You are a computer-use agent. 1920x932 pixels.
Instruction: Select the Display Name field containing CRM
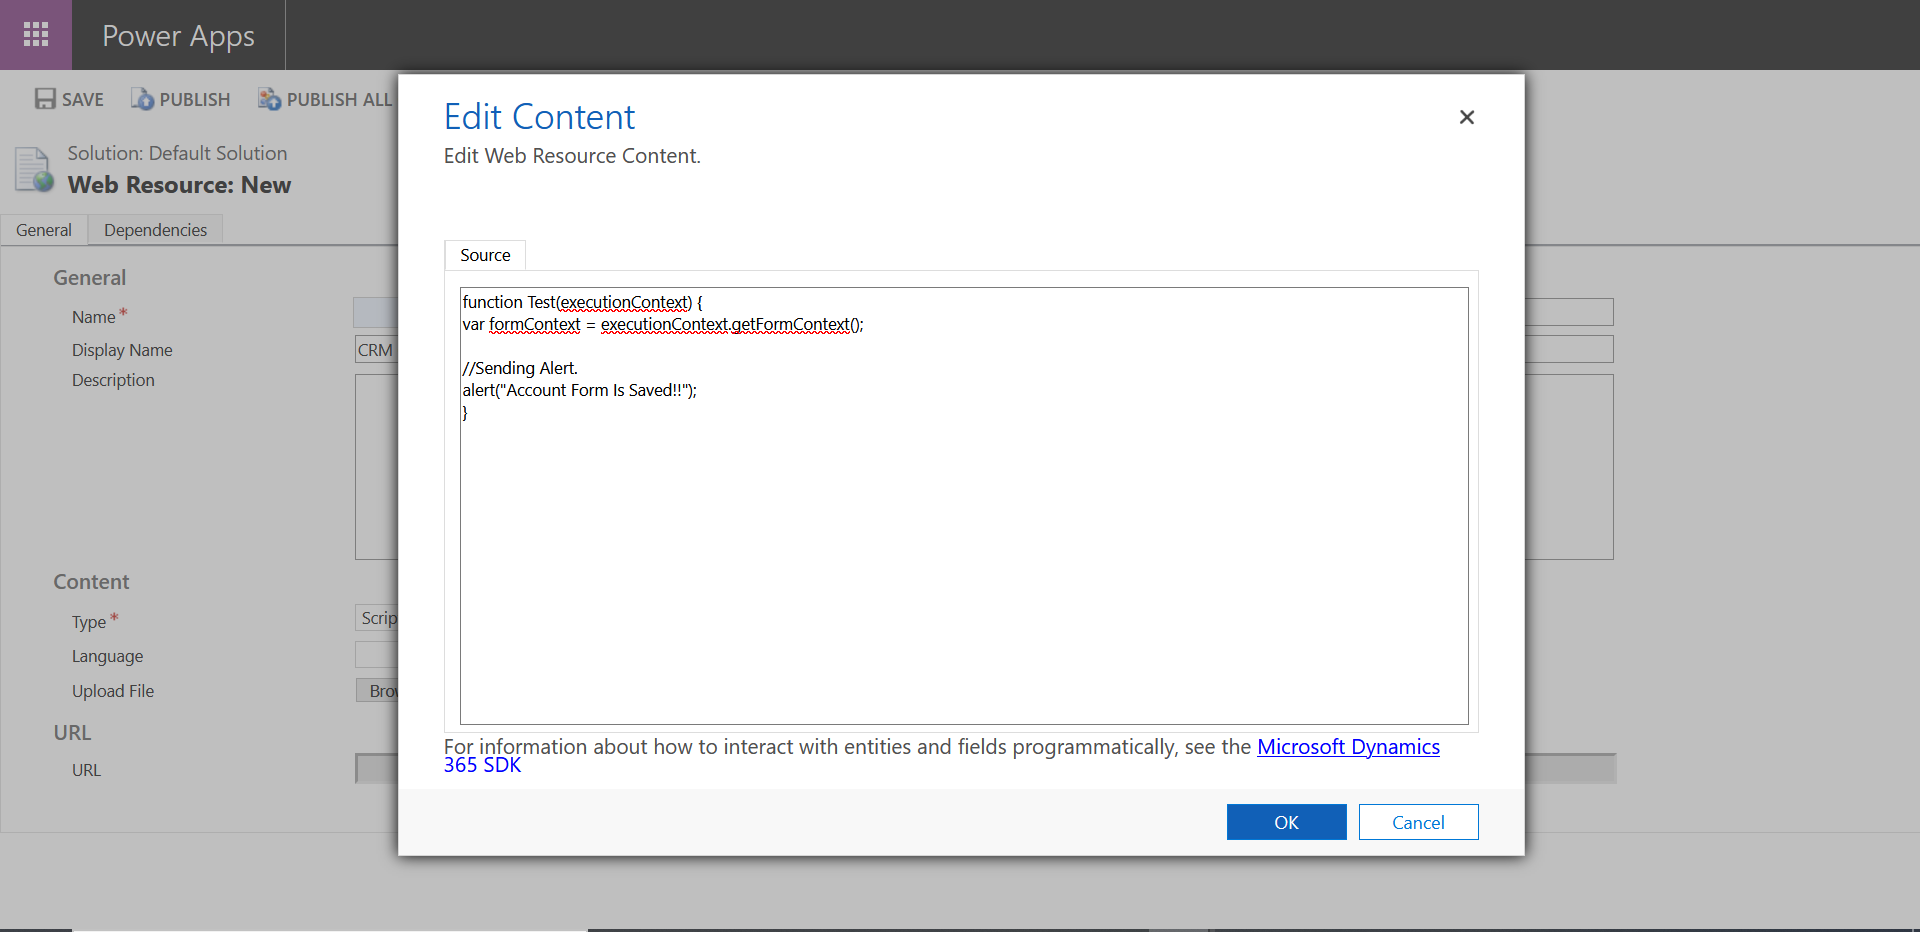pyautogui.click(x=377, y=349)
